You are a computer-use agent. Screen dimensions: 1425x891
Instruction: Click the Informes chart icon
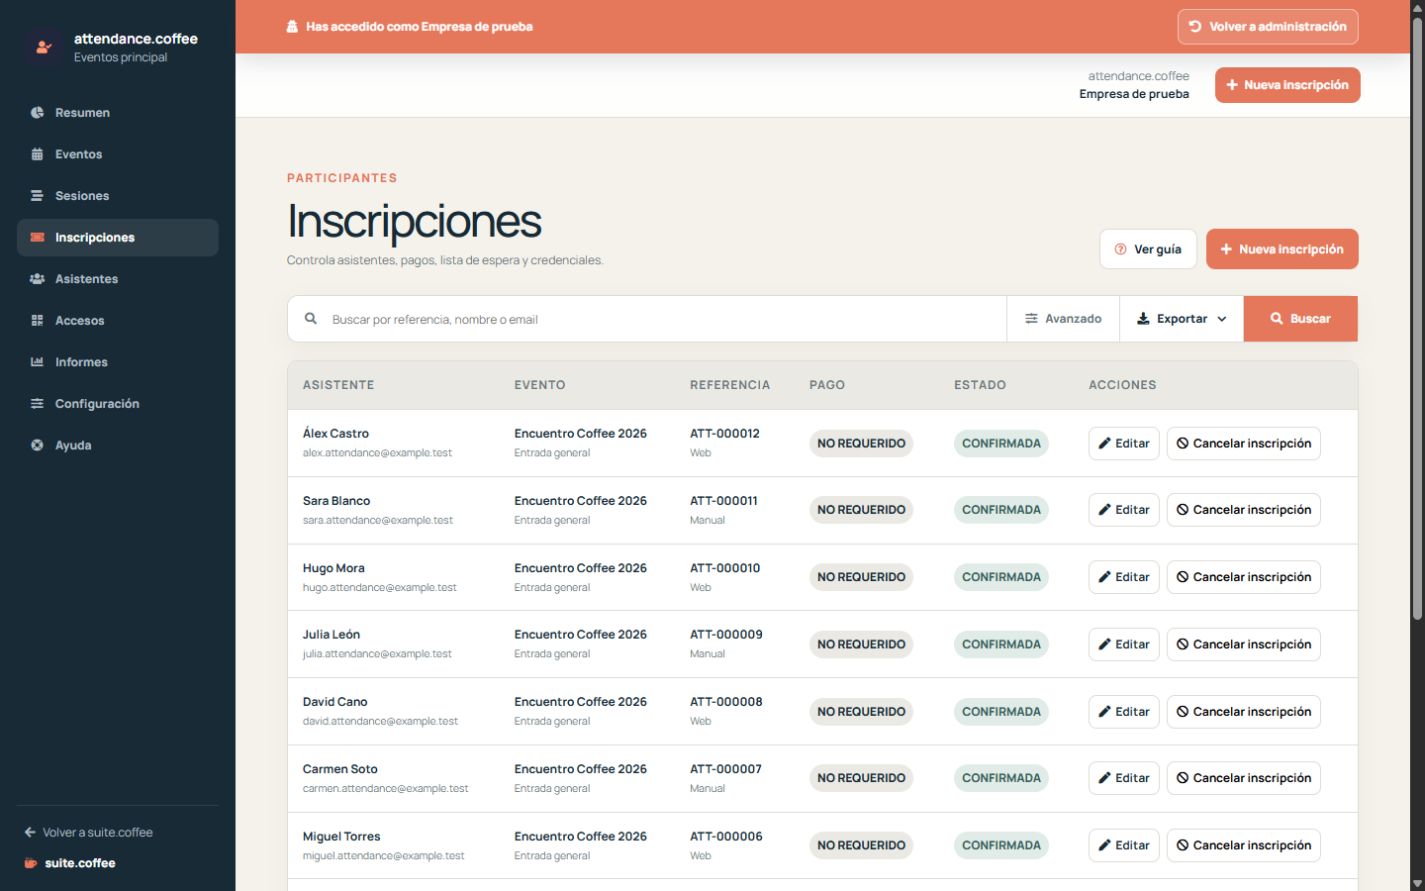click(x=37, y=362)
